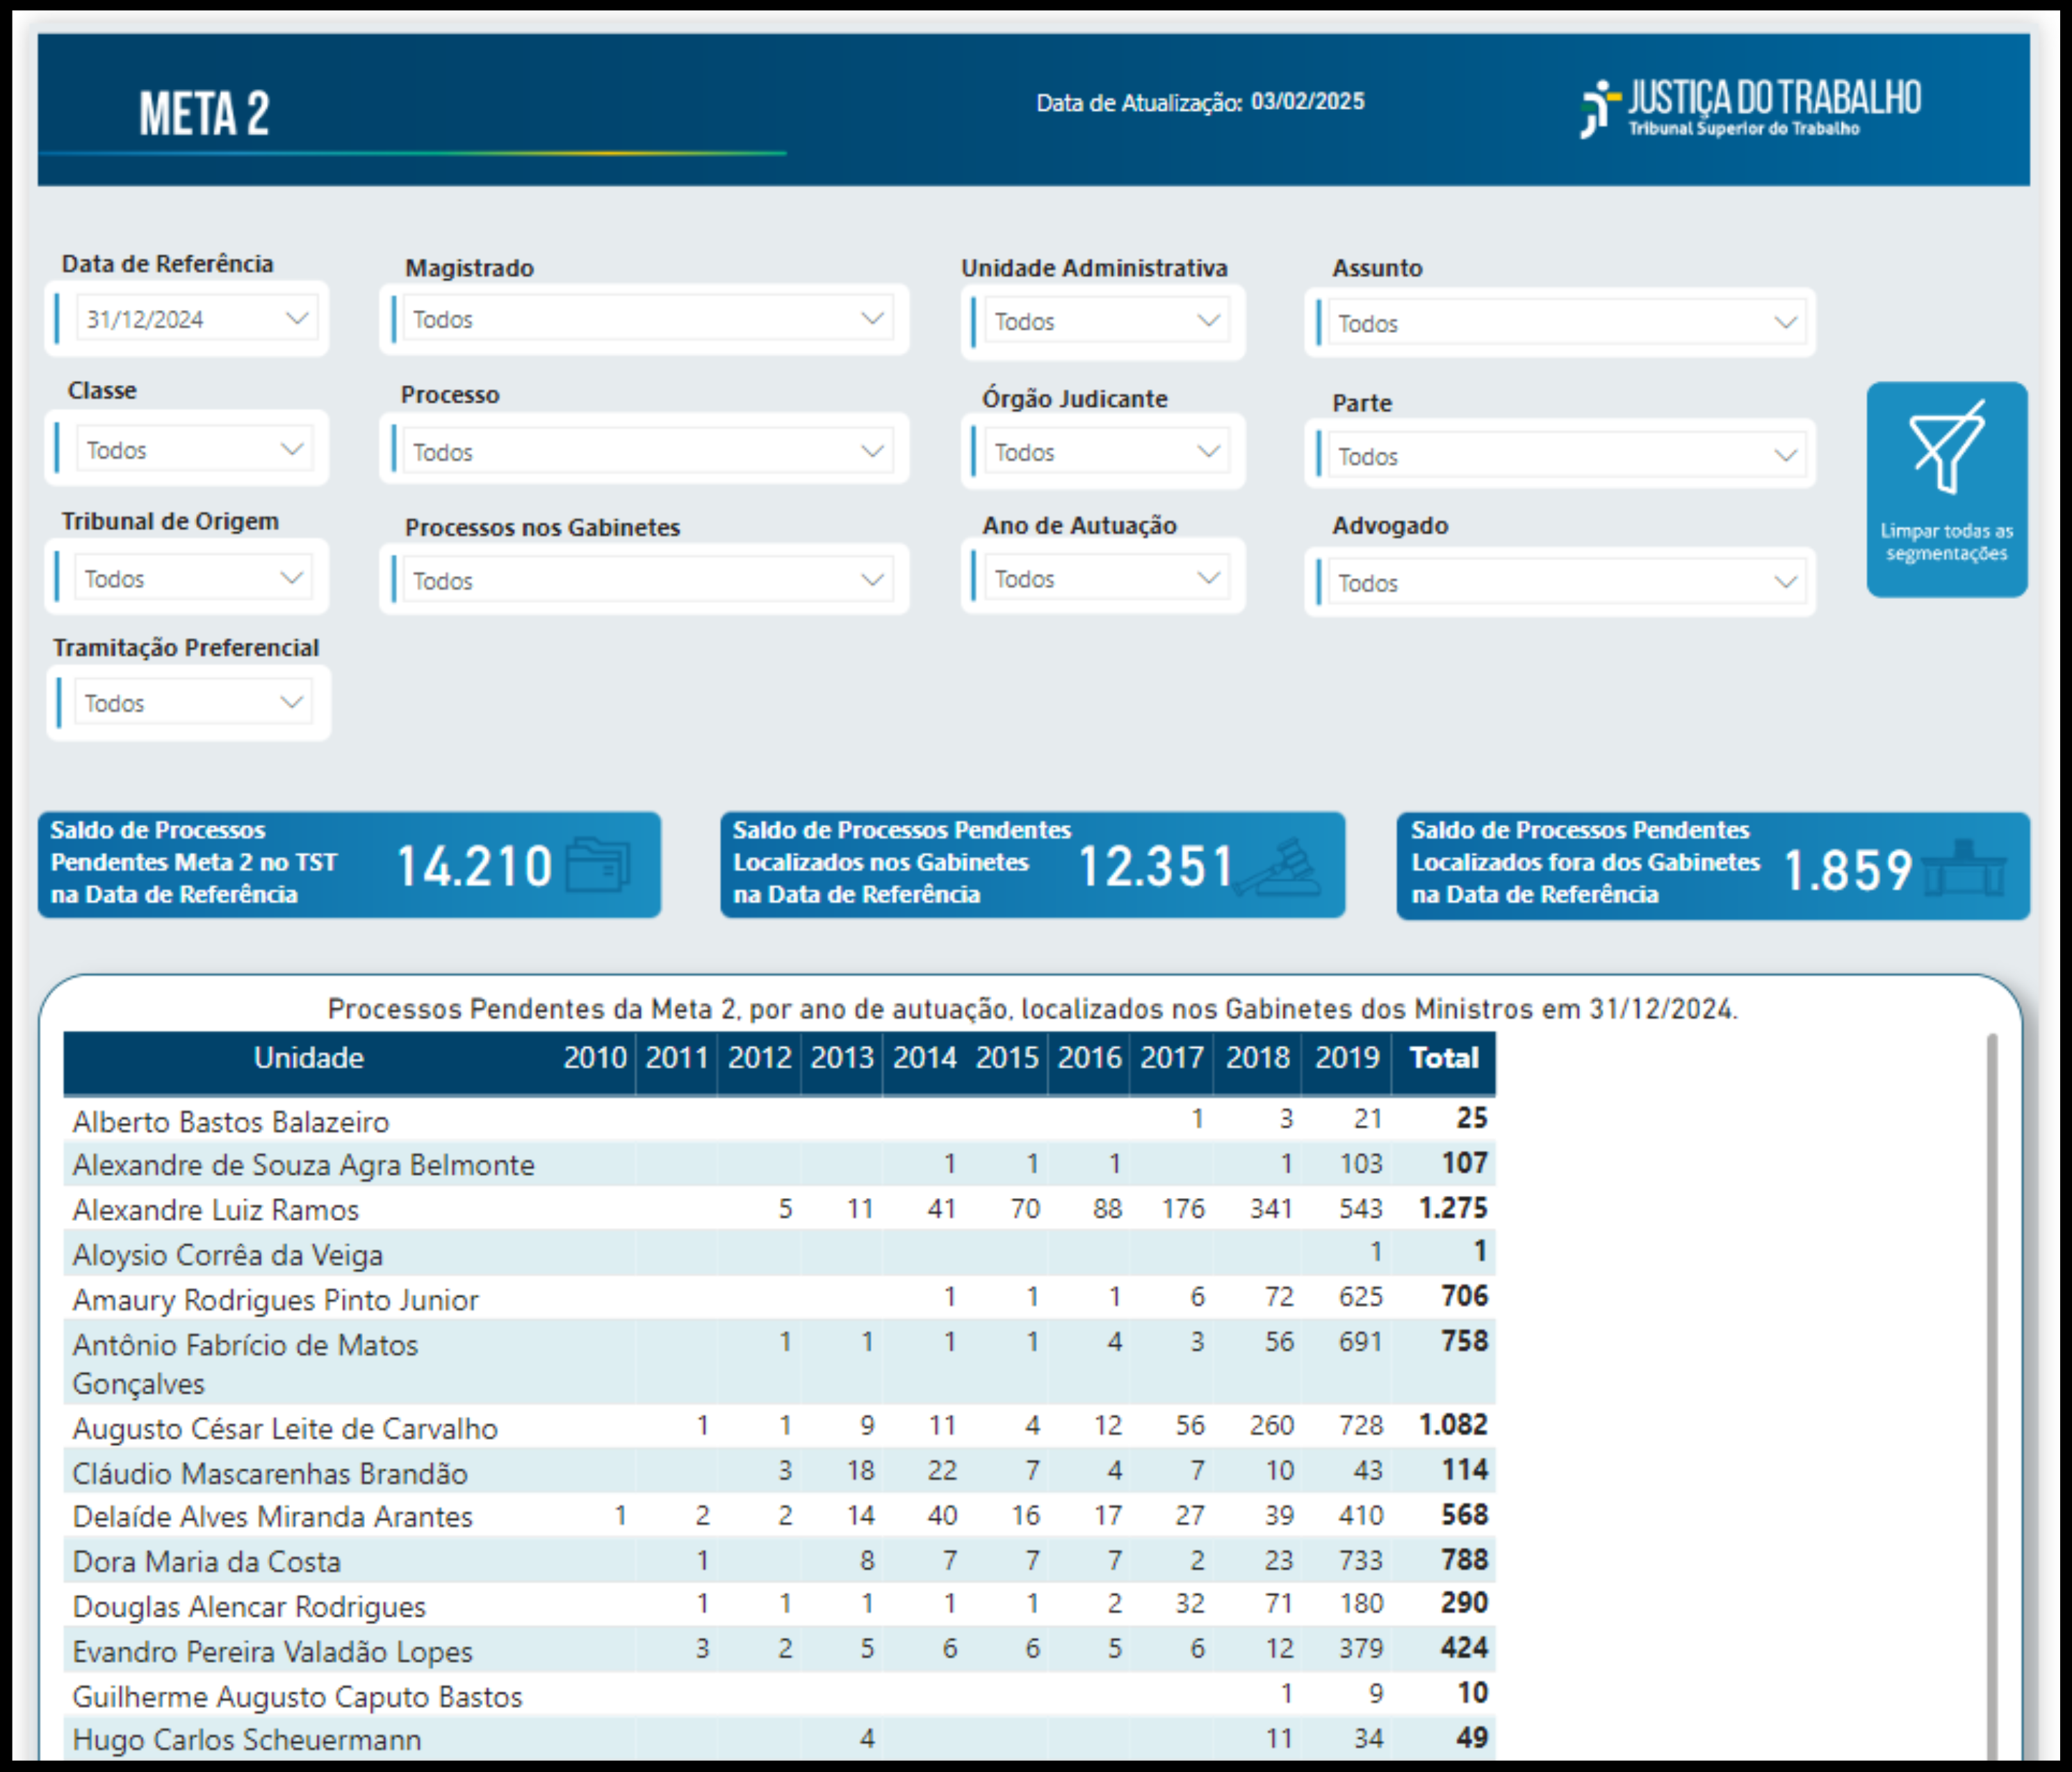
Task: Click 'Limpar todas as segmentações' label
Action: pyautogui.click(x=1947, y=542)
